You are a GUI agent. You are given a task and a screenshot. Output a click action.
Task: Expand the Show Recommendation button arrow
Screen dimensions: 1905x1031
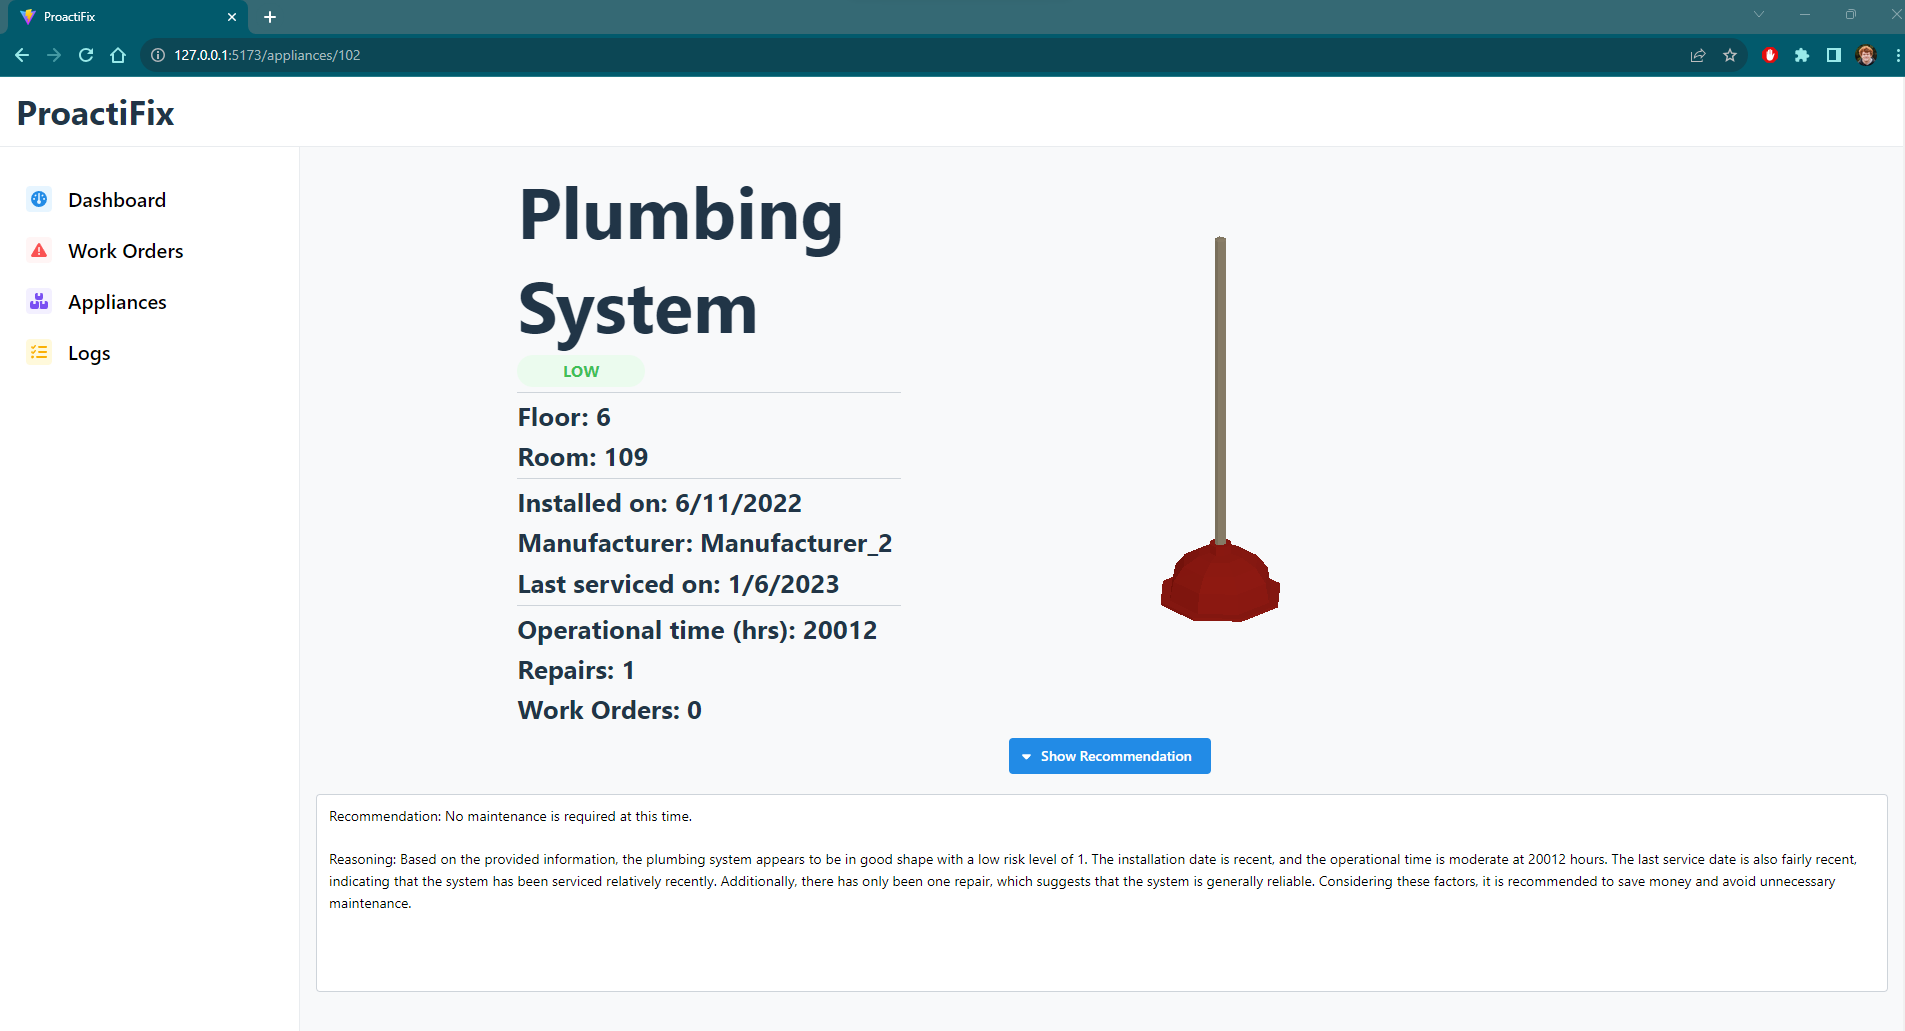pos(1026,757)
